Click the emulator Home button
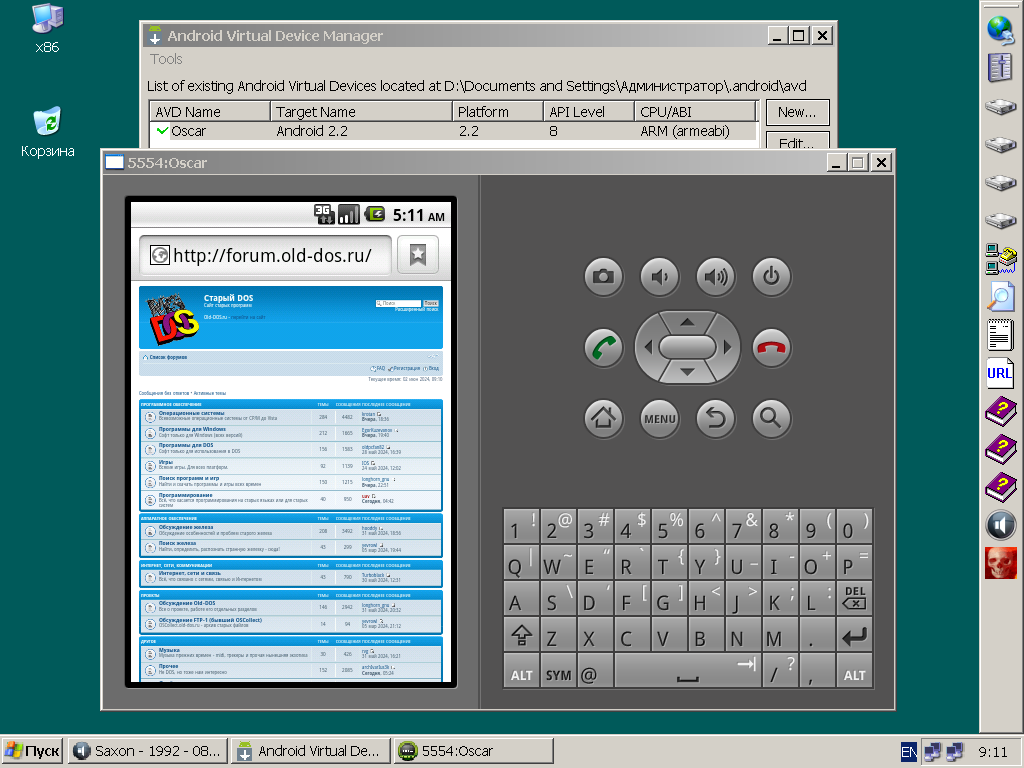Viewport: 1024px width, 768px height. 603,418
